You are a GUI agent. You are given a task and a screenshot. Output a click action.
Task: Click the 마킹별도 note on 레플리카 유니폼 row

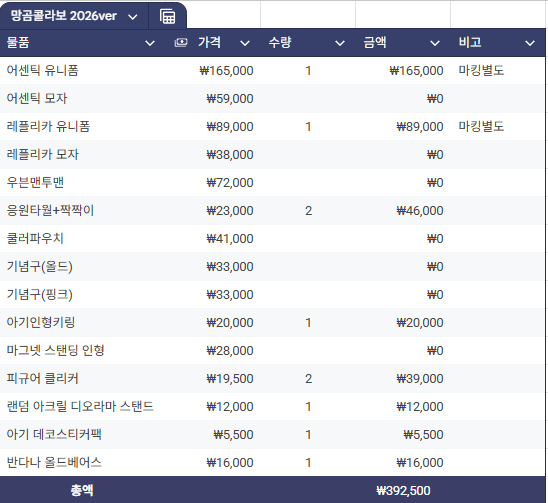tap(481, 127)
